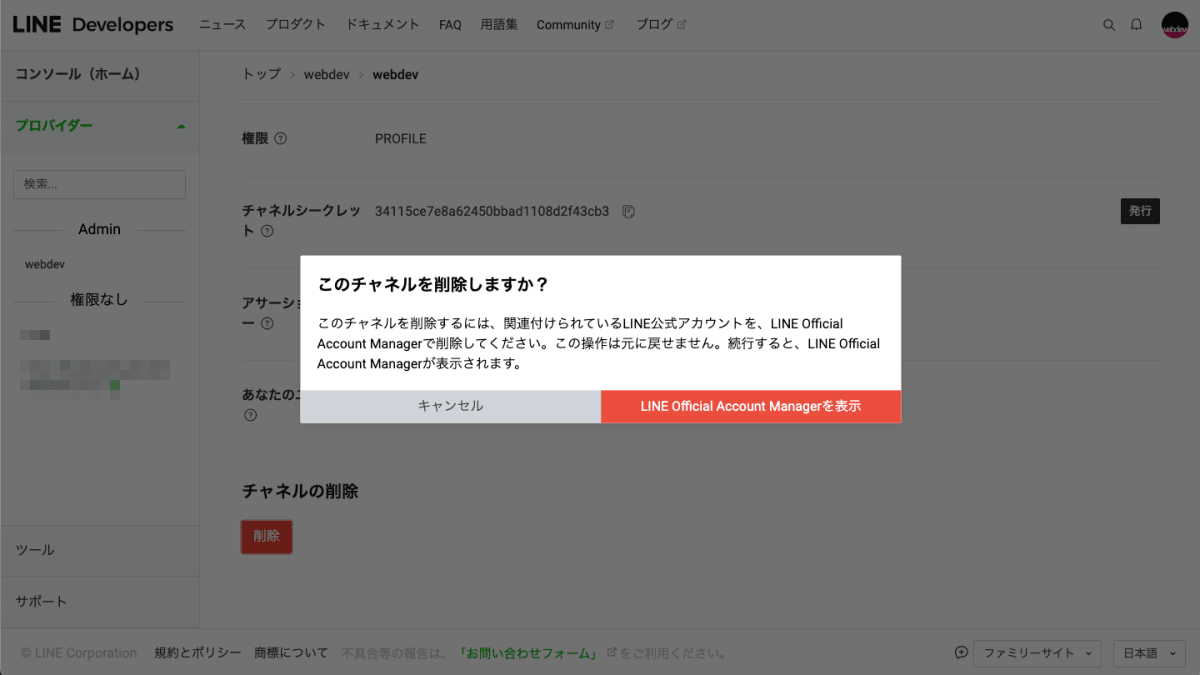
Task: Open the ブログ external link
Action: [661, 25]
